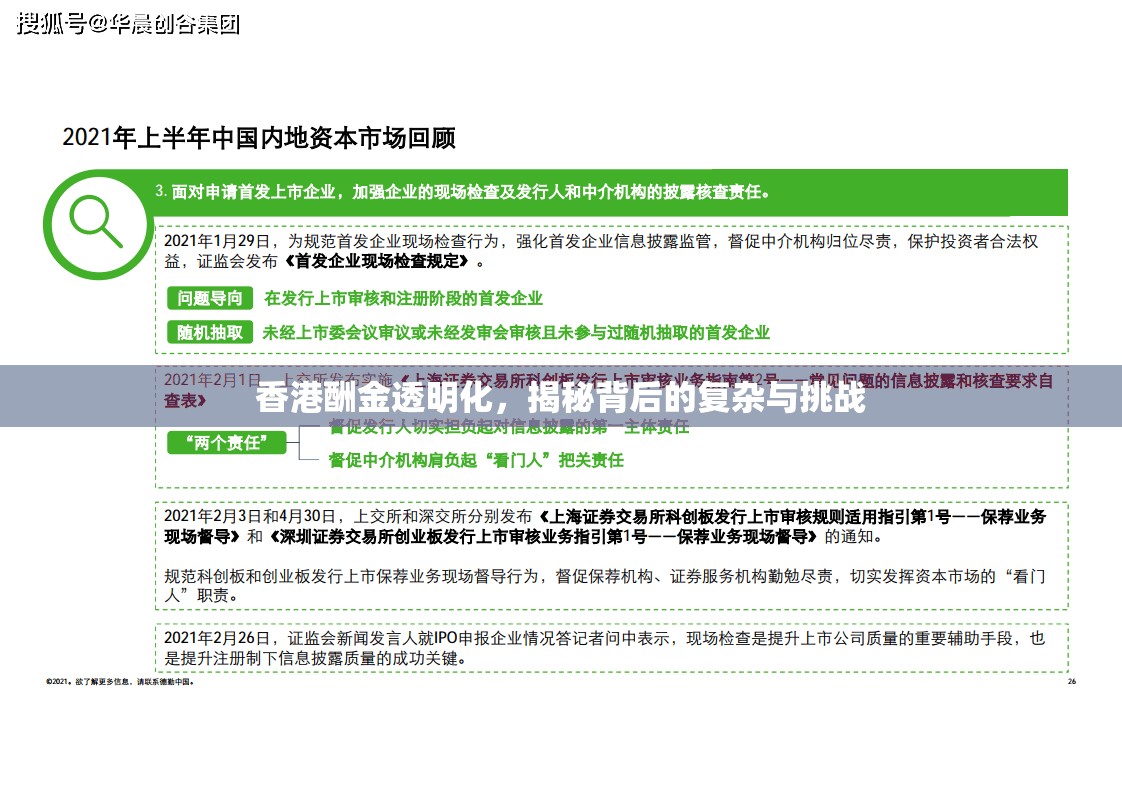
Task: Click the text 查表》 under the overlay banner
Action: point(185,401)
